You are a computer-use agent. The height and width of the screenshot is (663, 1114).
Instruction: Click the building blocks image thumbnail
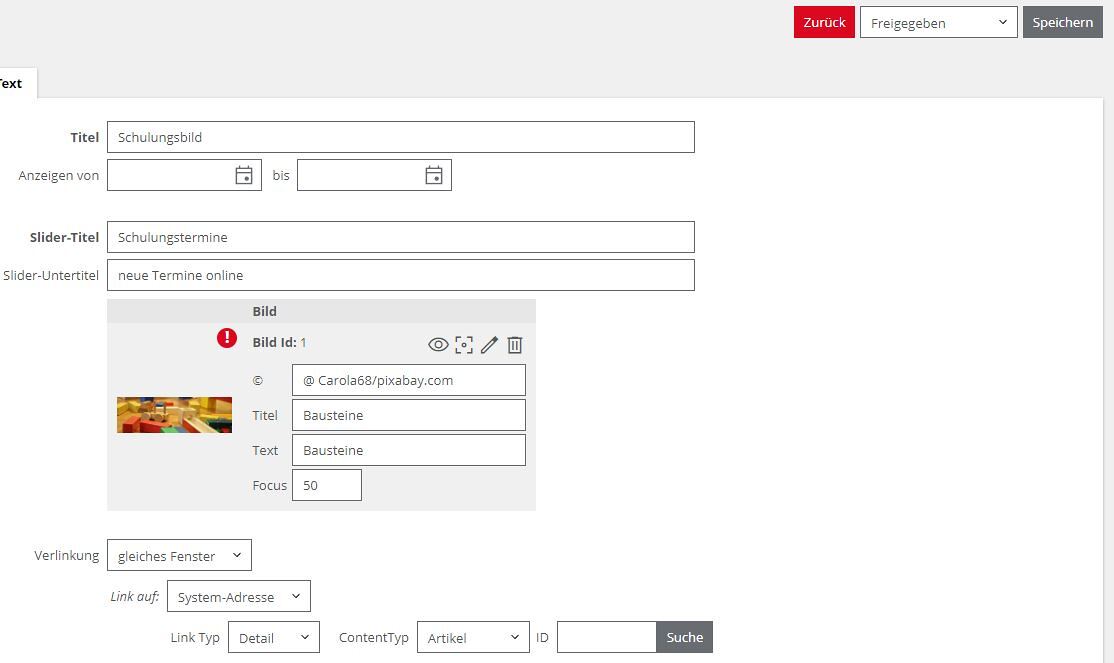tap(174, 415)
